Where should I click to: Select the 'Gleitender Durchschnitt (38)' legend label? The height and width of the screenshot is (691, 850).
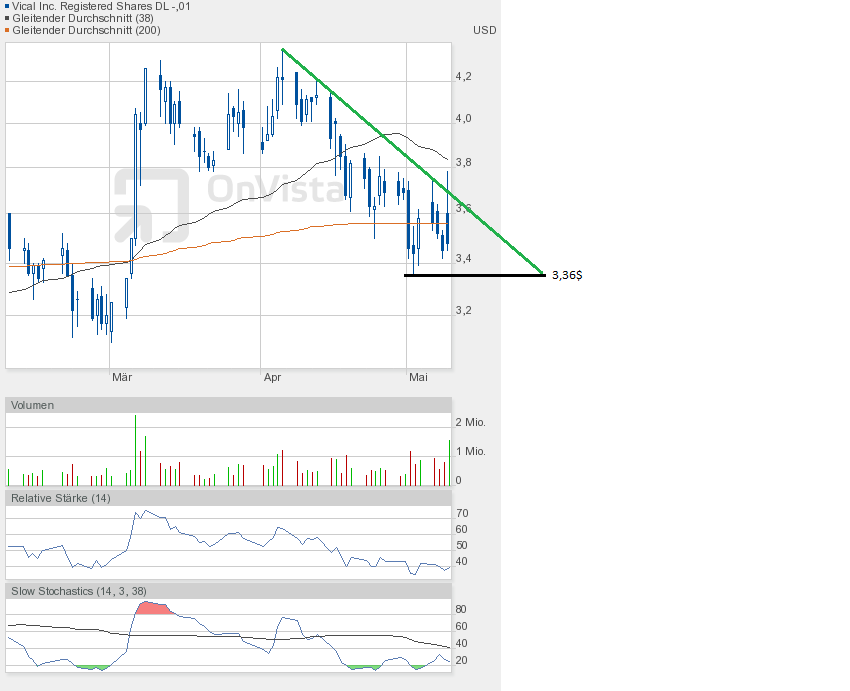[x=85, y=18]
